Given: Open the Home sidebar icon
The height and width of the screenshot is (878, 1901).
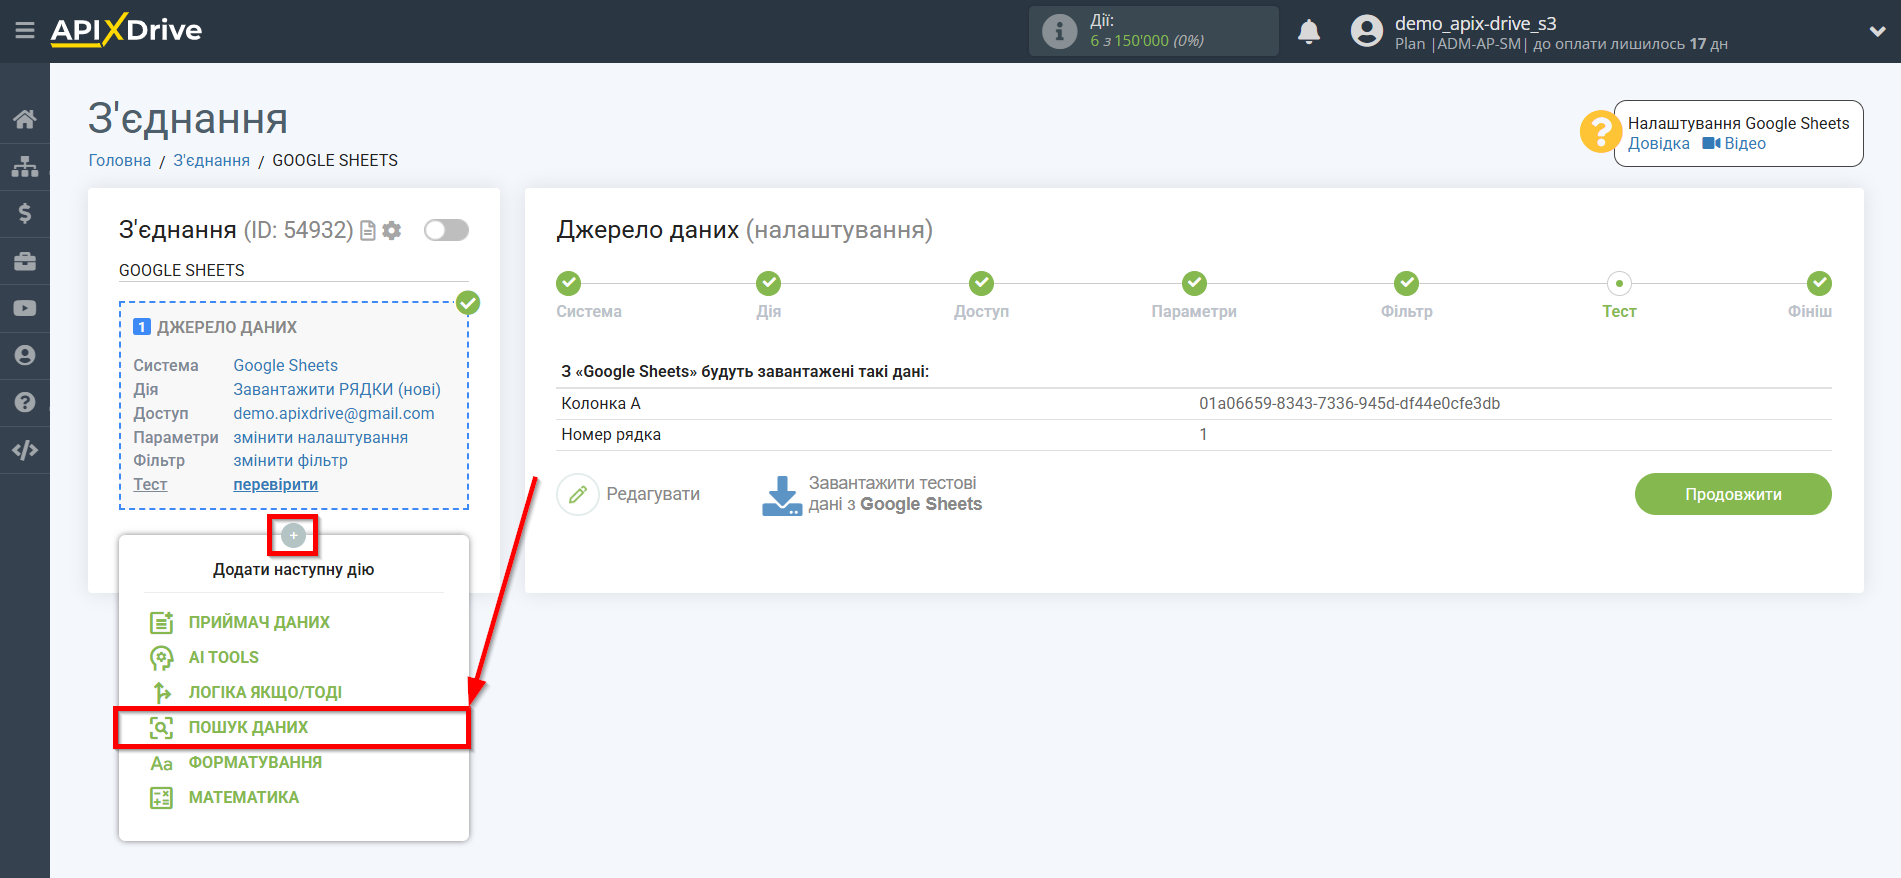Looking at the screenshot, I should tap(25, 119).
